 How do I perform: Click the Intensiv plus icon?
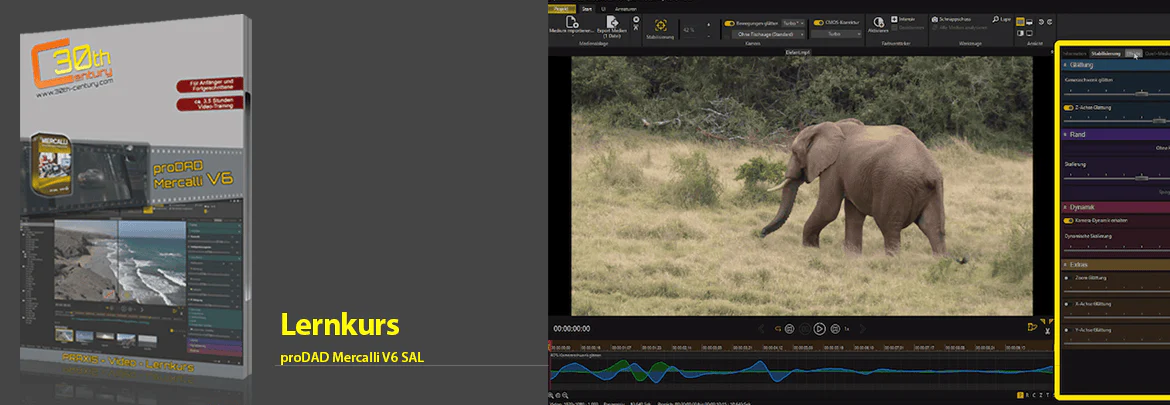(x=894, y=19)
